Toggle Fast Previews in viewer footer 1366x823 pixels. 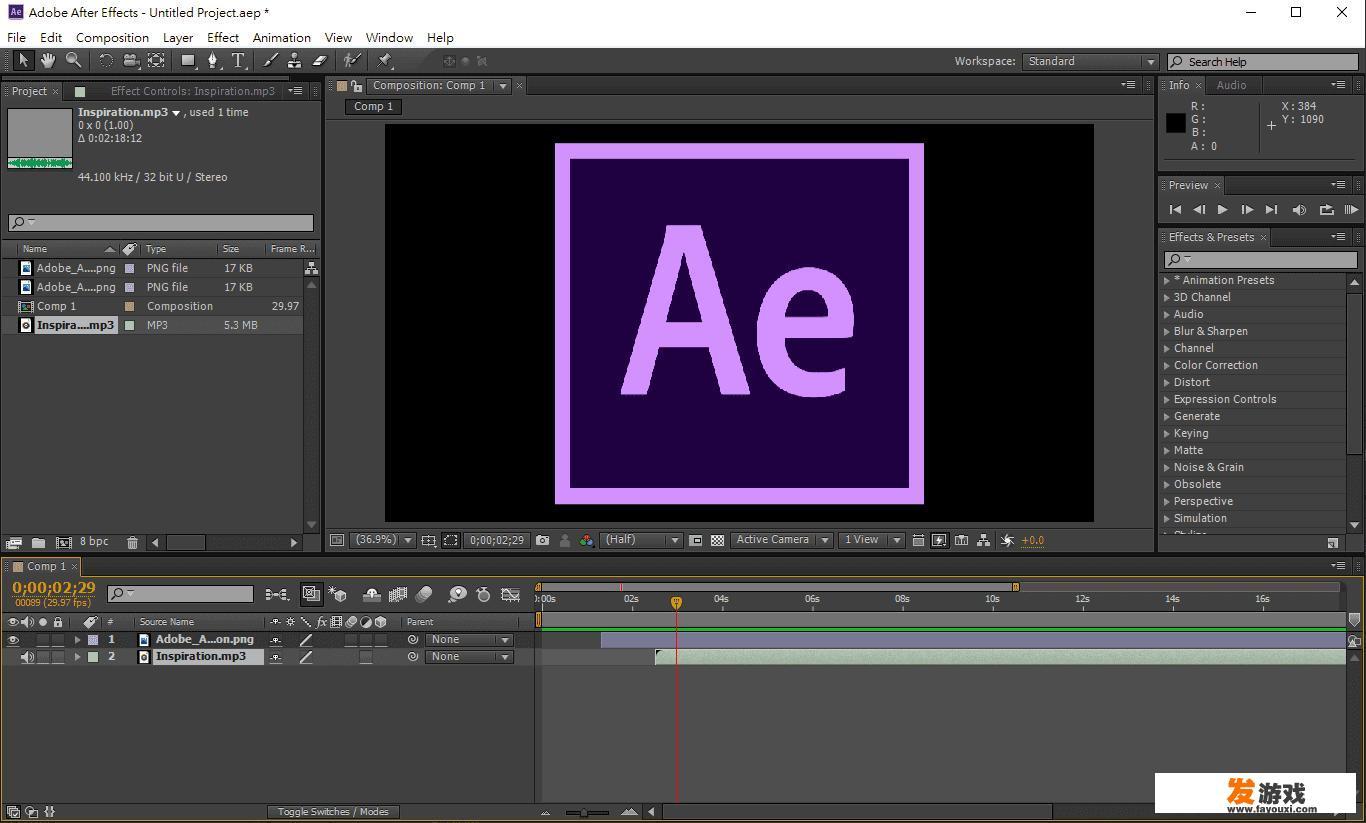pos(939,540)
